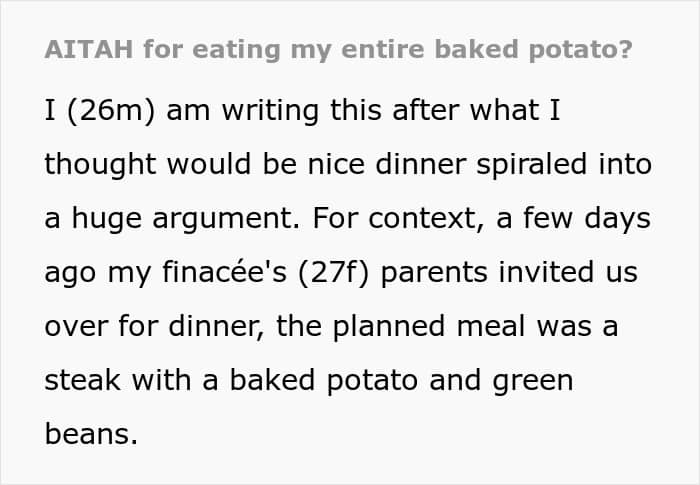Click the post title about baked potato
700x485 pixels.
click(x=338, y=50)
